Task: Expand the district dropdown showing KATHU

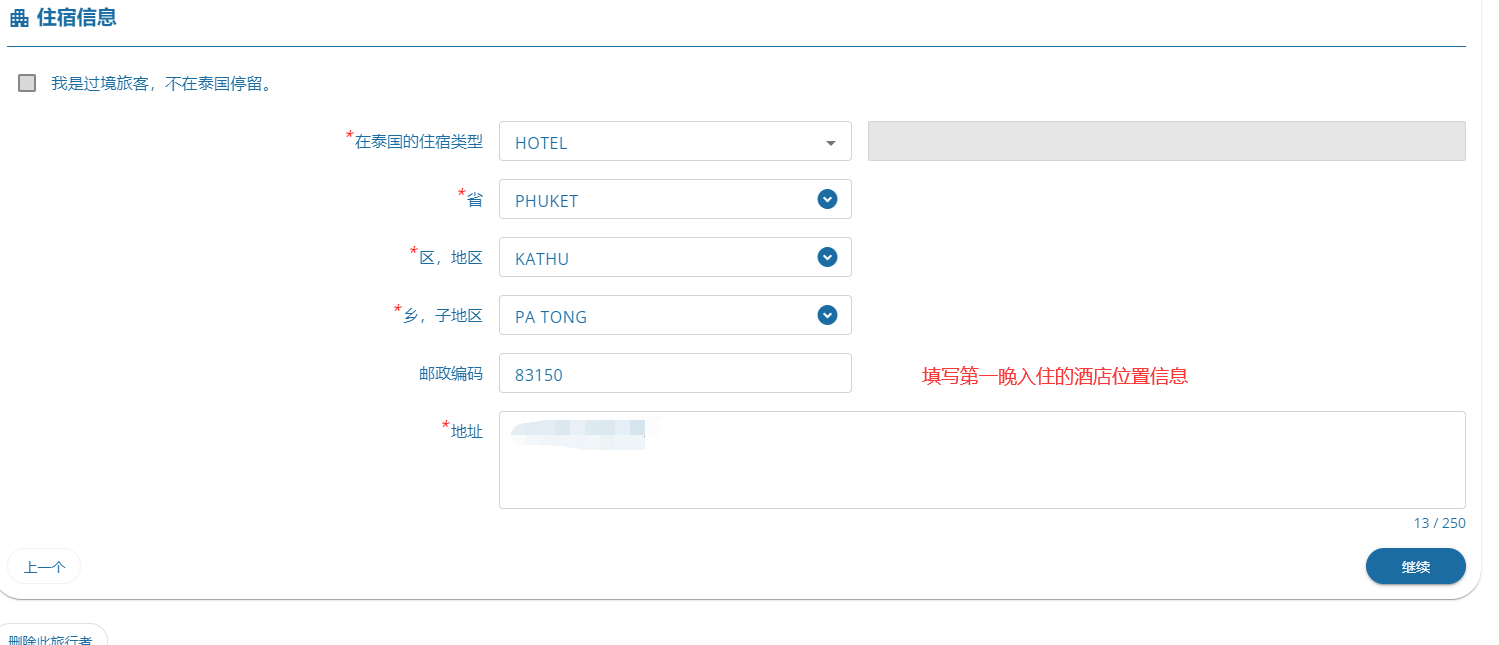Action: [675, 257]
